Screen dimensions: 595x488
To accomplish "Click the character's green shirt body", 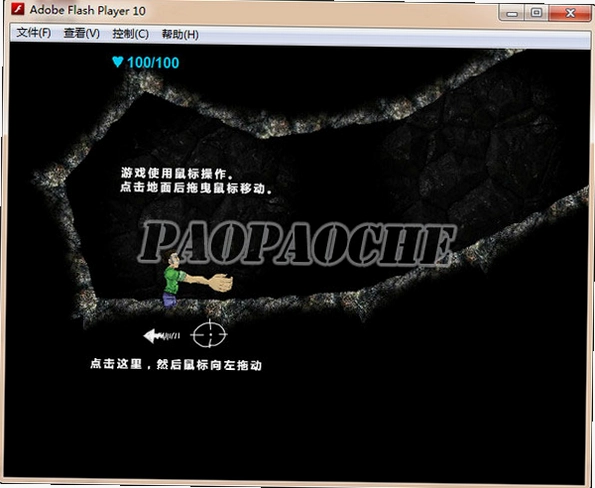I will coord(174,280).
